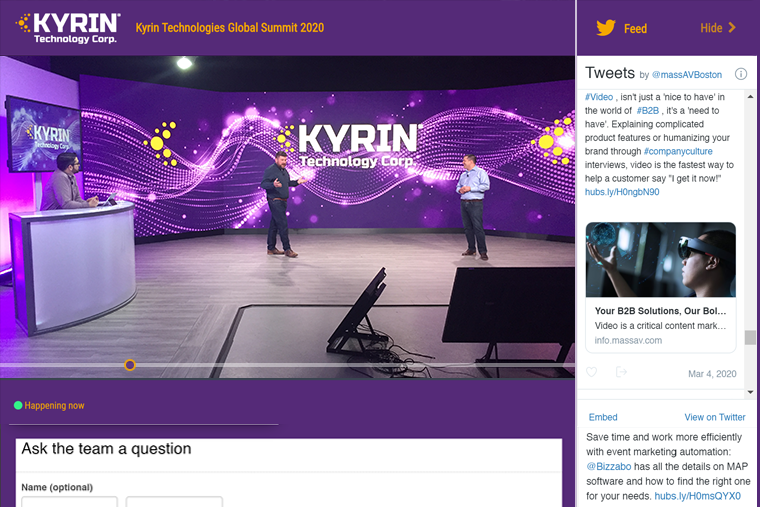Follow the hubs.ly/H0msQYX0 link
Image resolution: width=760 pixels, height=507 pixels.
[x=697, y=496]
